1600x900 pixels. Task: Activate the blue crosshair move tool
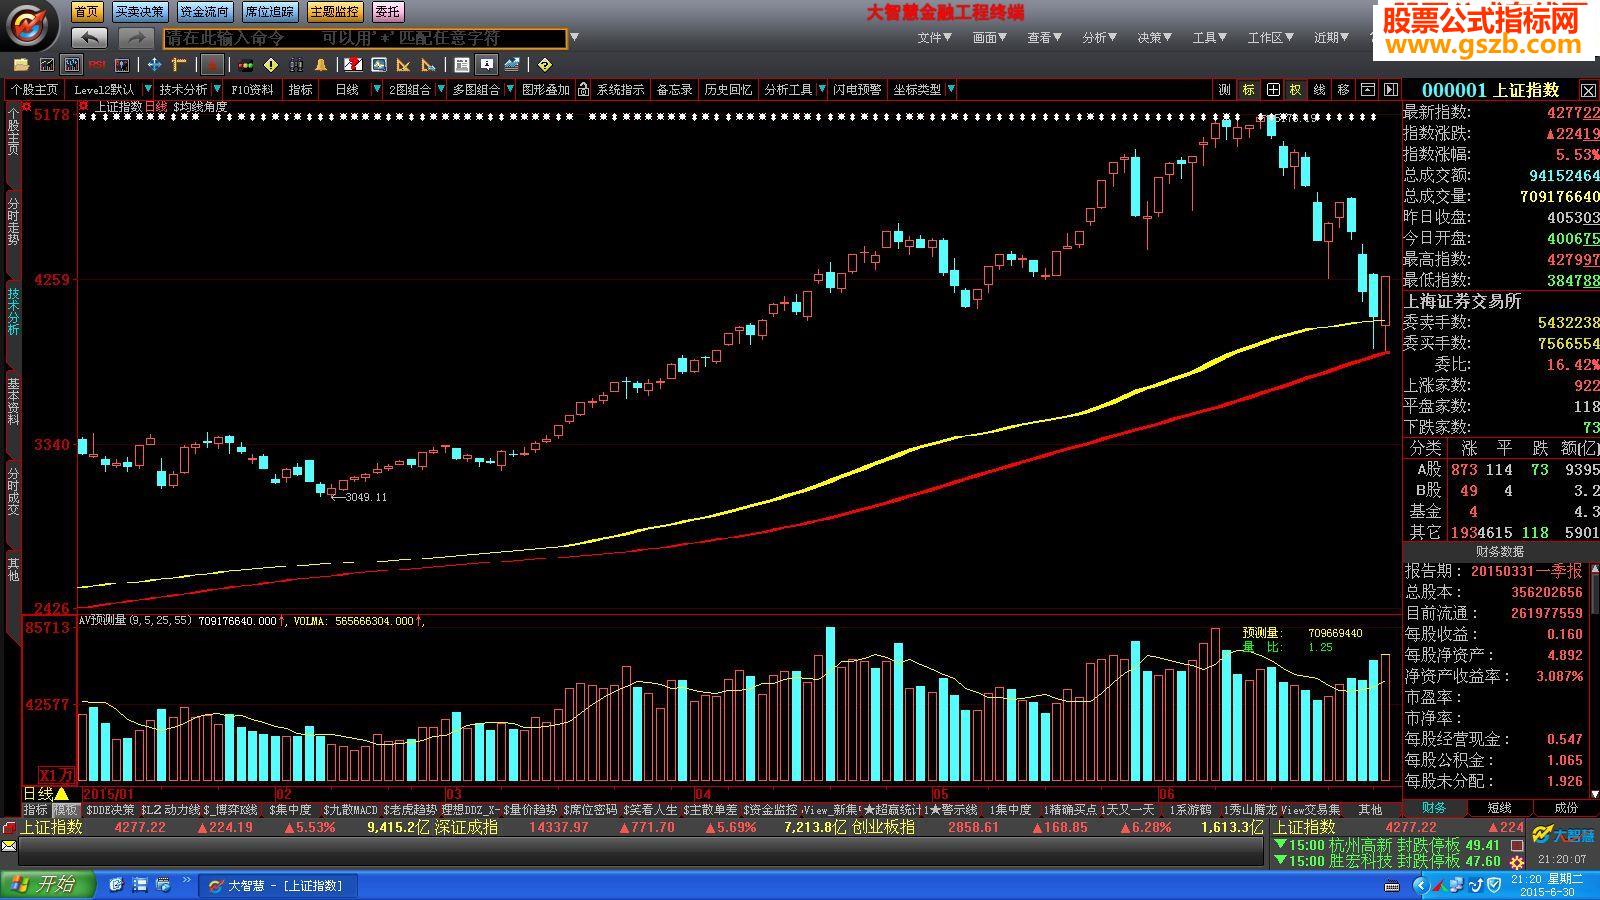(x=154, y=65)
